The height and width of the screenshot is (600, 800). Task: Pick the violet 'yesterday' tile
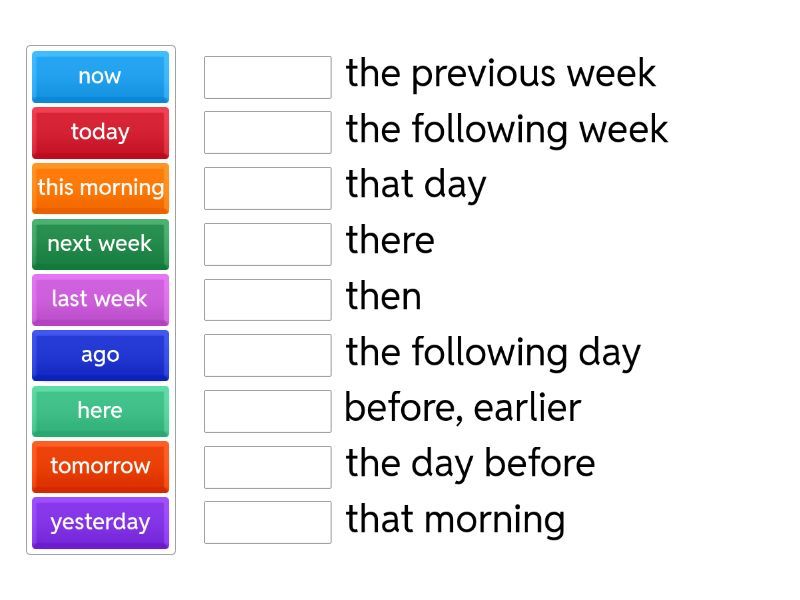[x=100, y=522]
